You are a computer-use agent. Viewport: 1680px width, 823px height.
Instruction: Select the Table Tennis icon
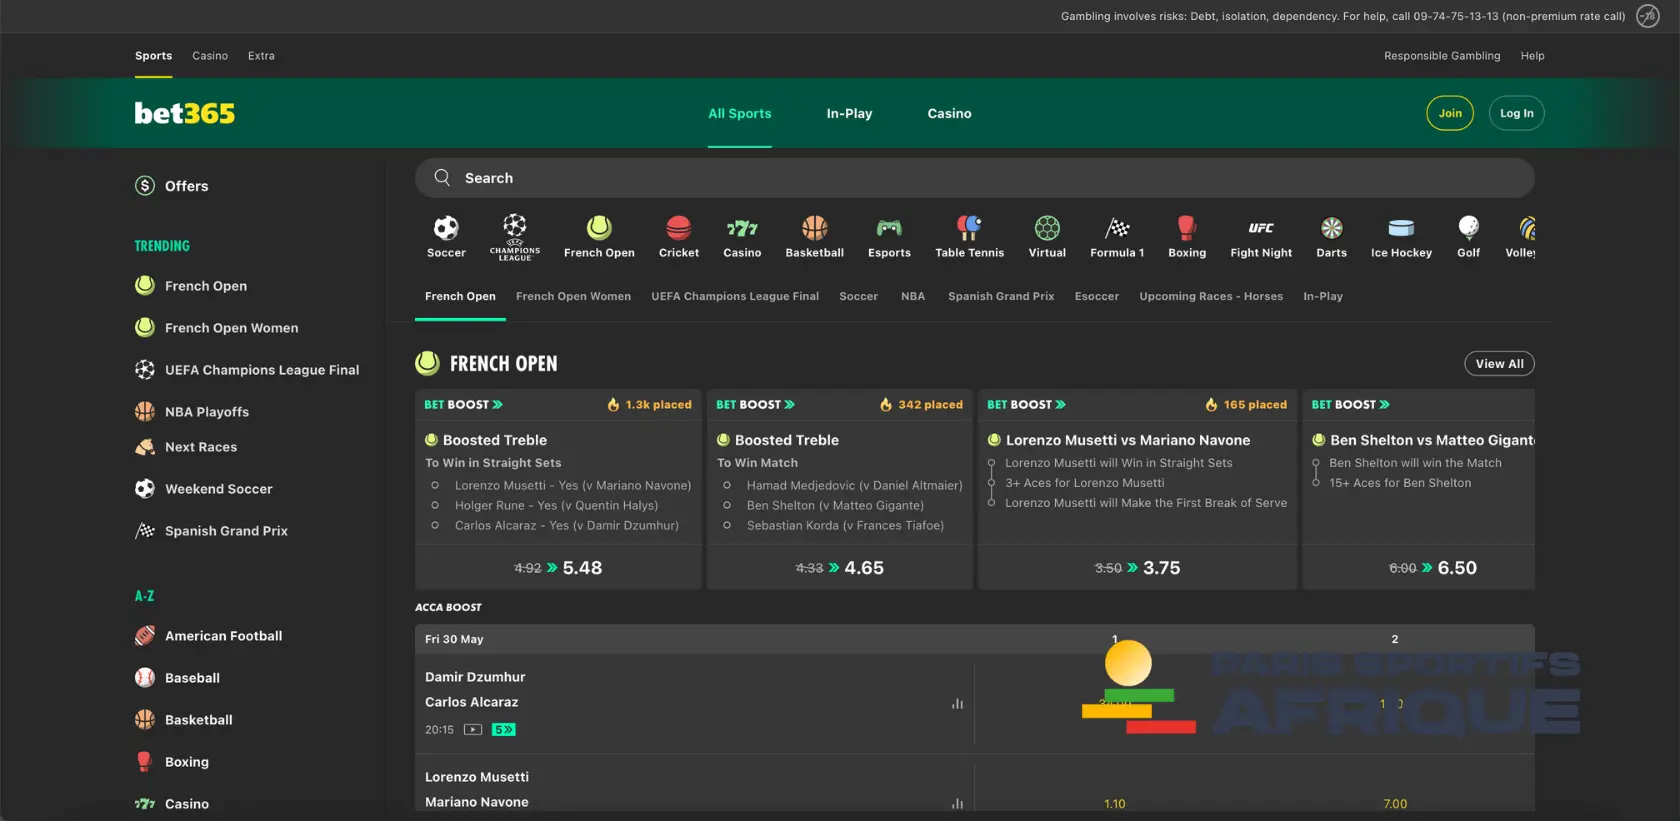coord(969,228)
